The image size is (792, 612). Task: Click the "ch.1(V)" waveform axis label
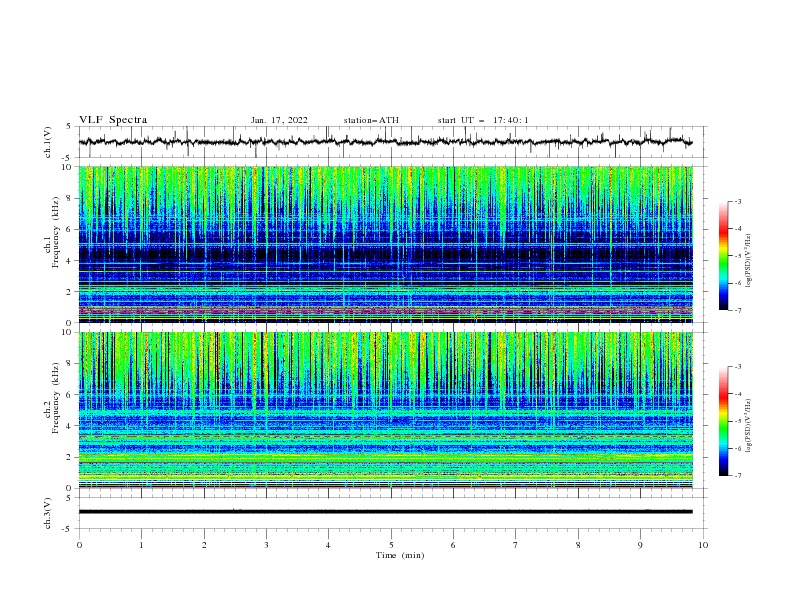click(48, 142)
